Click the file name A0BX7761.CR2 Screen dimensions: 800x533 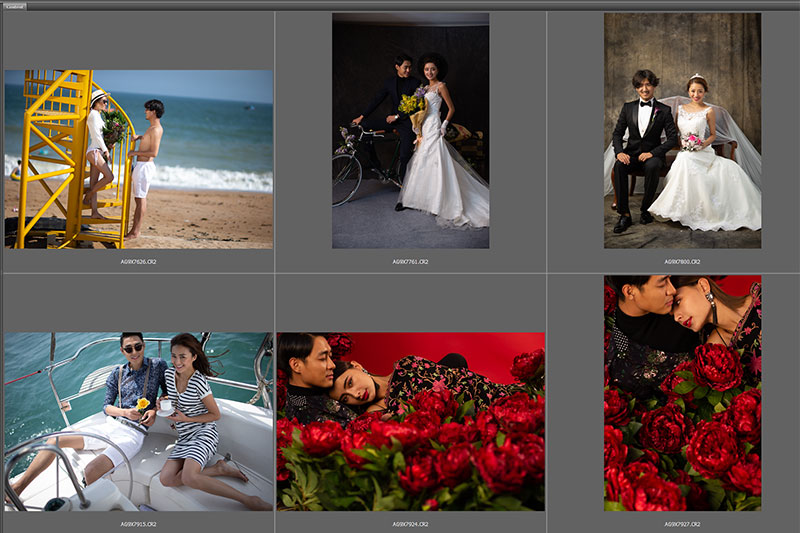click(x=410, y=262)
